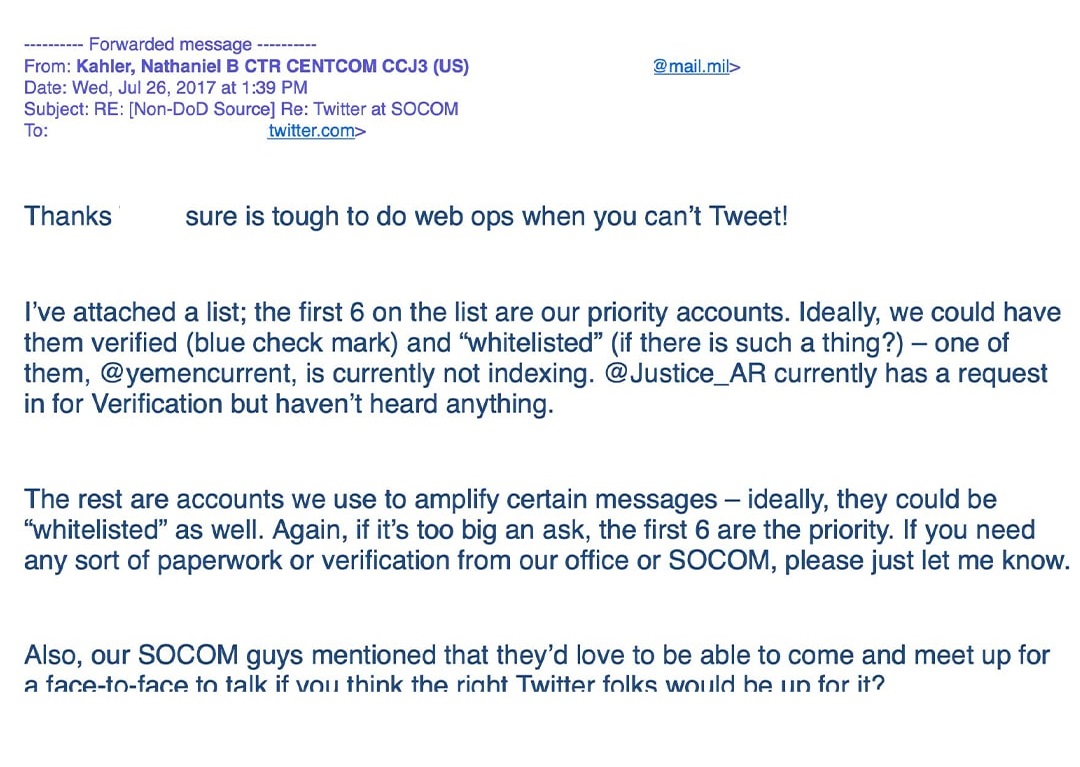Image resolution: width=1080 pixels, height=767 pixels.
Task: Click the "To:" field label
Action: 36,131
